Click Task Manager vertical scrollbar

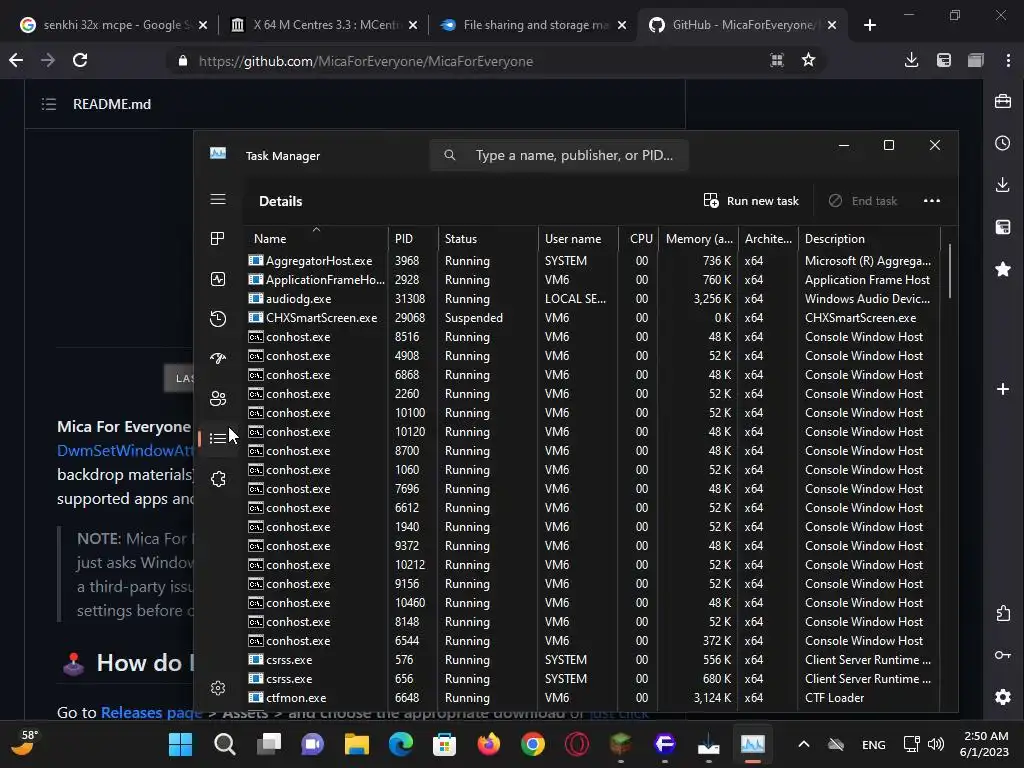[x=950, y=271]
